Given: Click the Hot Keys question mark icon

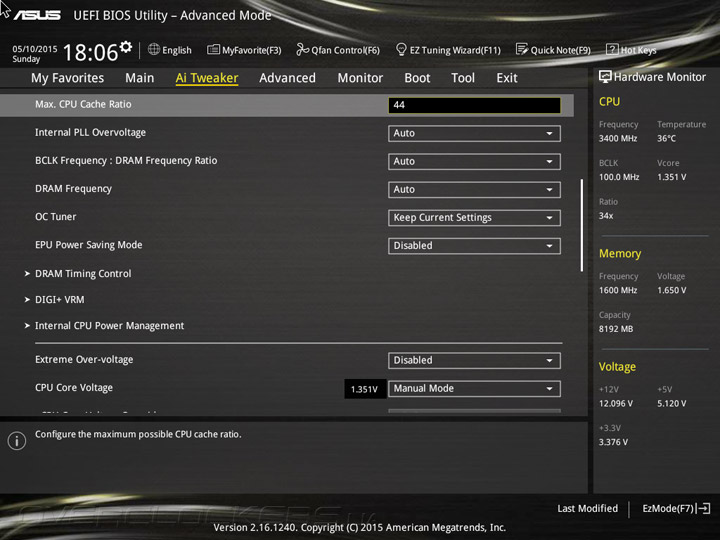Looking at the screenshot, I should coord(612,49).
